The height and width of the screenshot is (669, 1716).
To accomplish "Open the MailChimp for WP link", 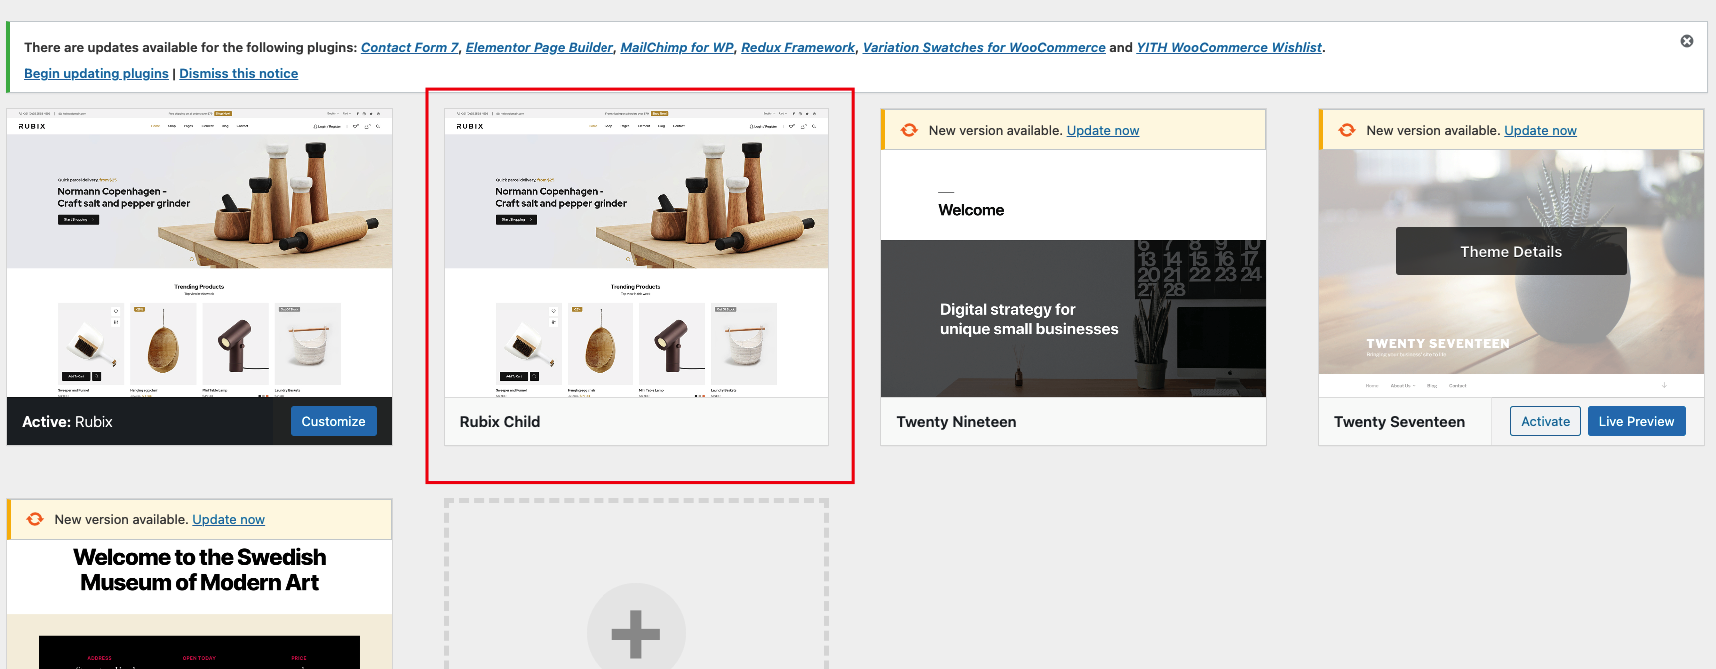I will pos(677,47).
